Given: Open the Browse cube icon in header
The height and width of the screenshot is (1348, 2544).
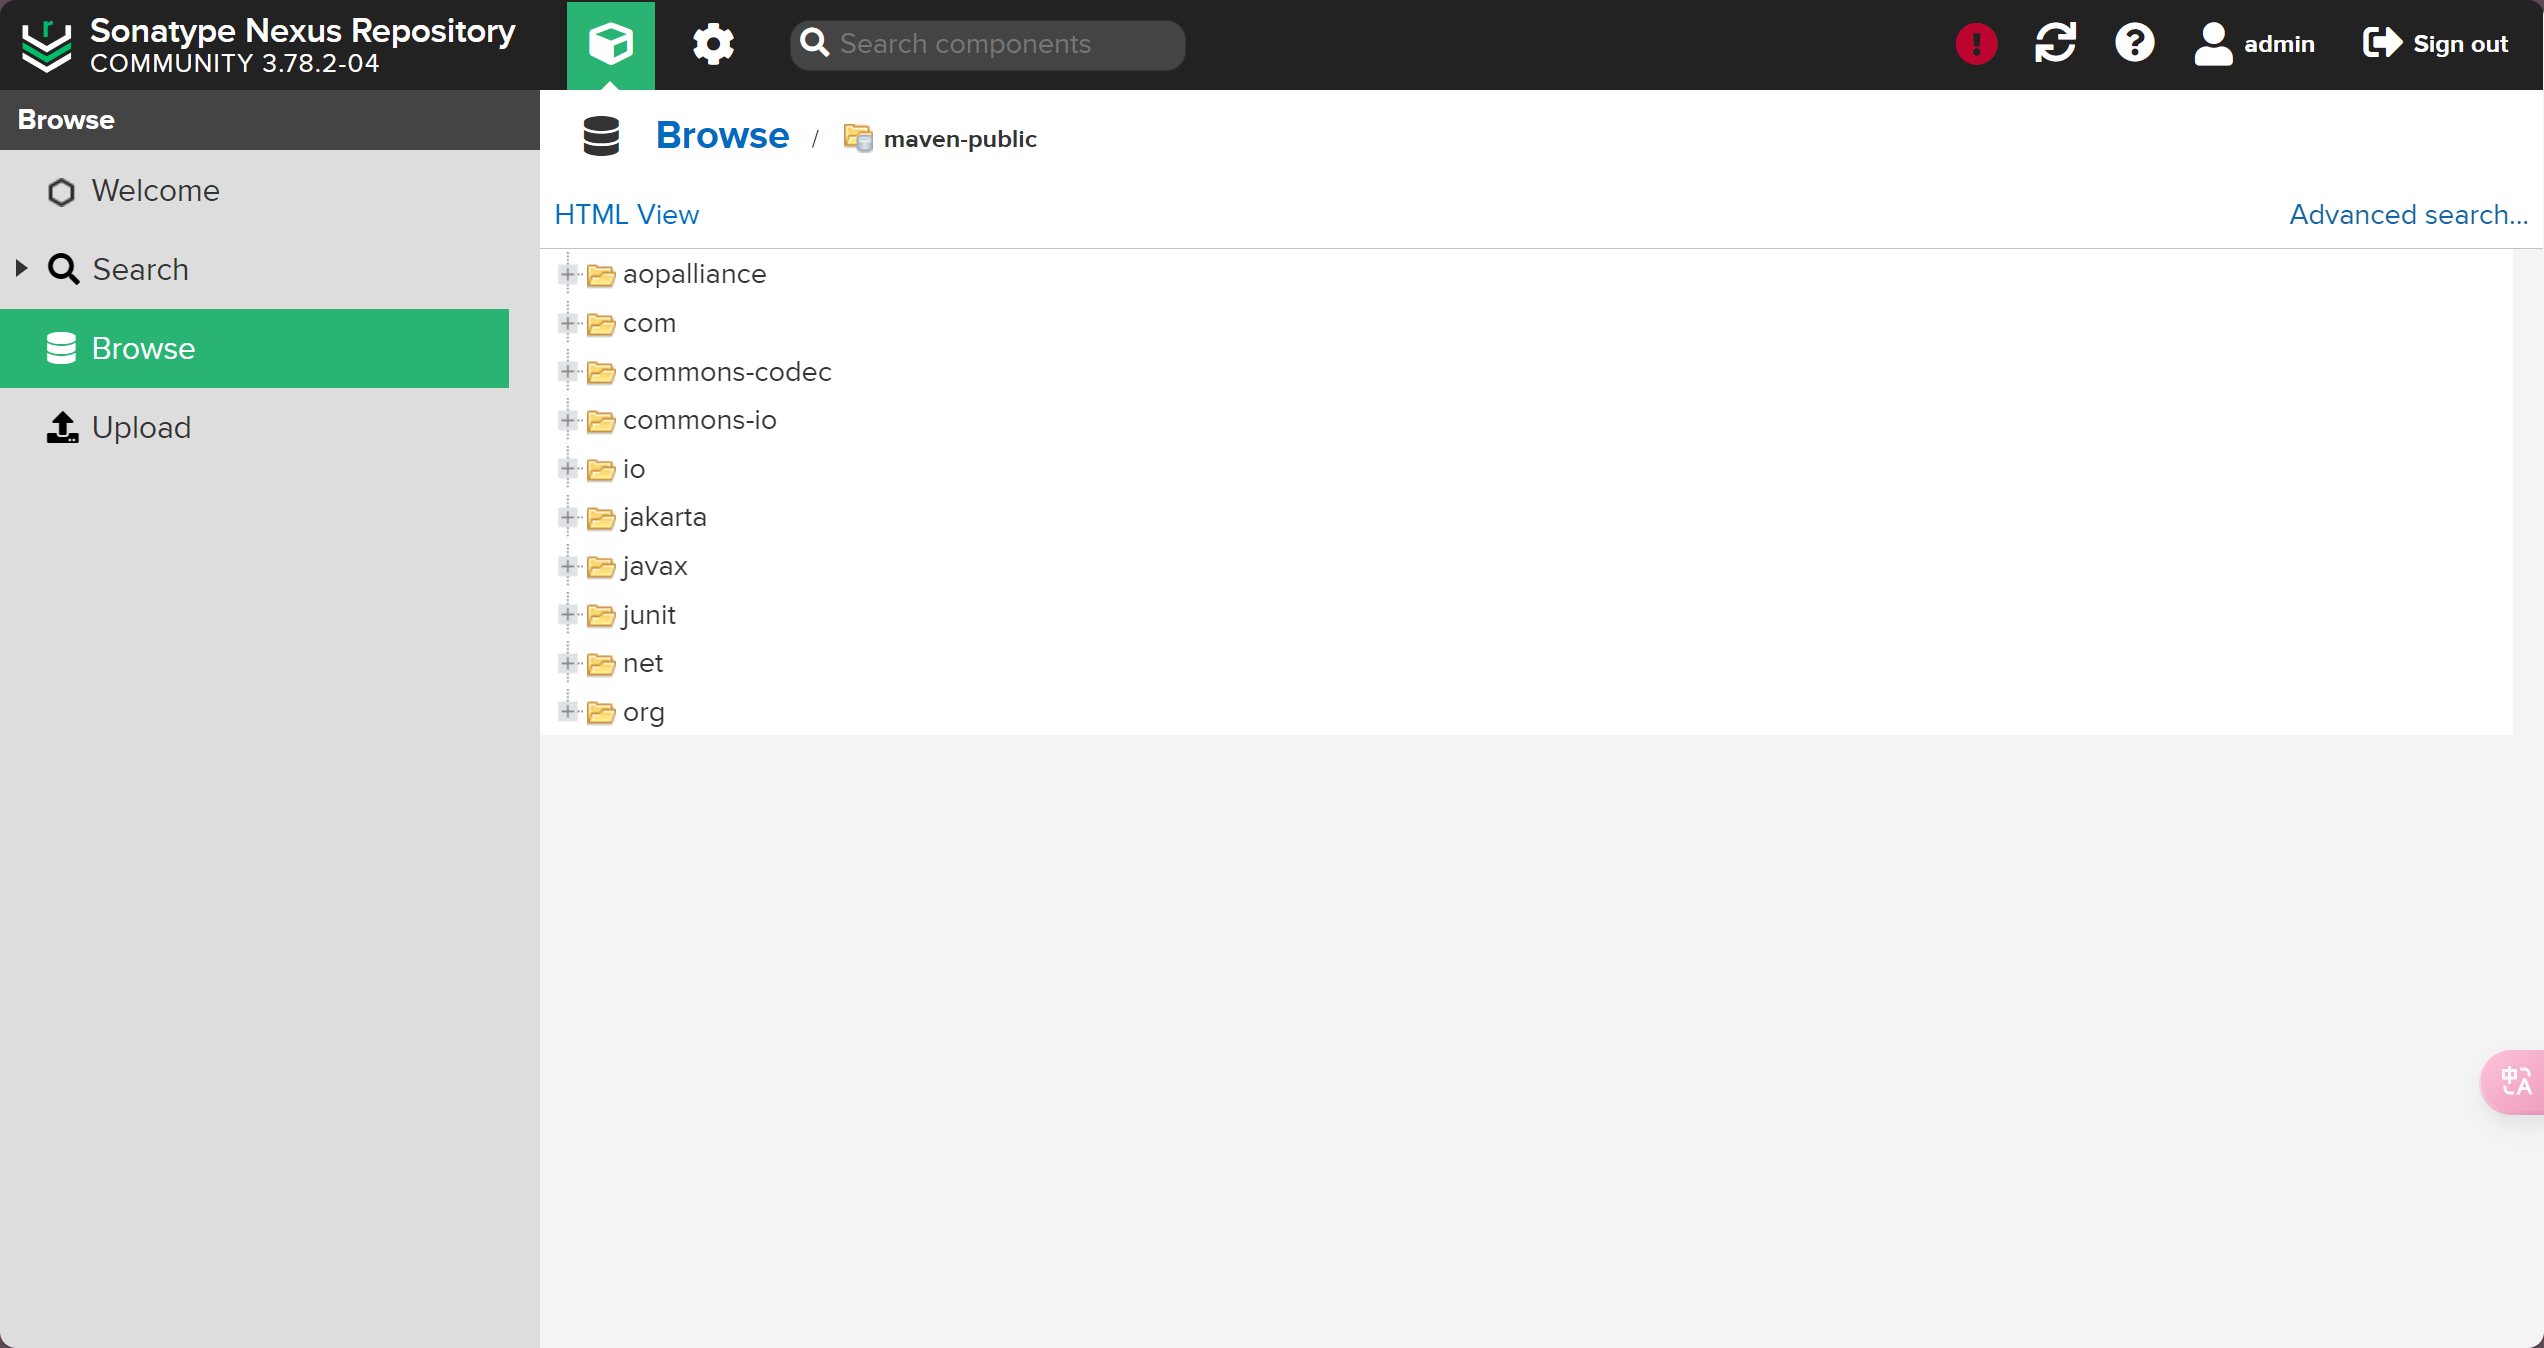Looking at the screenshot, I should click(x=610, y=44).
